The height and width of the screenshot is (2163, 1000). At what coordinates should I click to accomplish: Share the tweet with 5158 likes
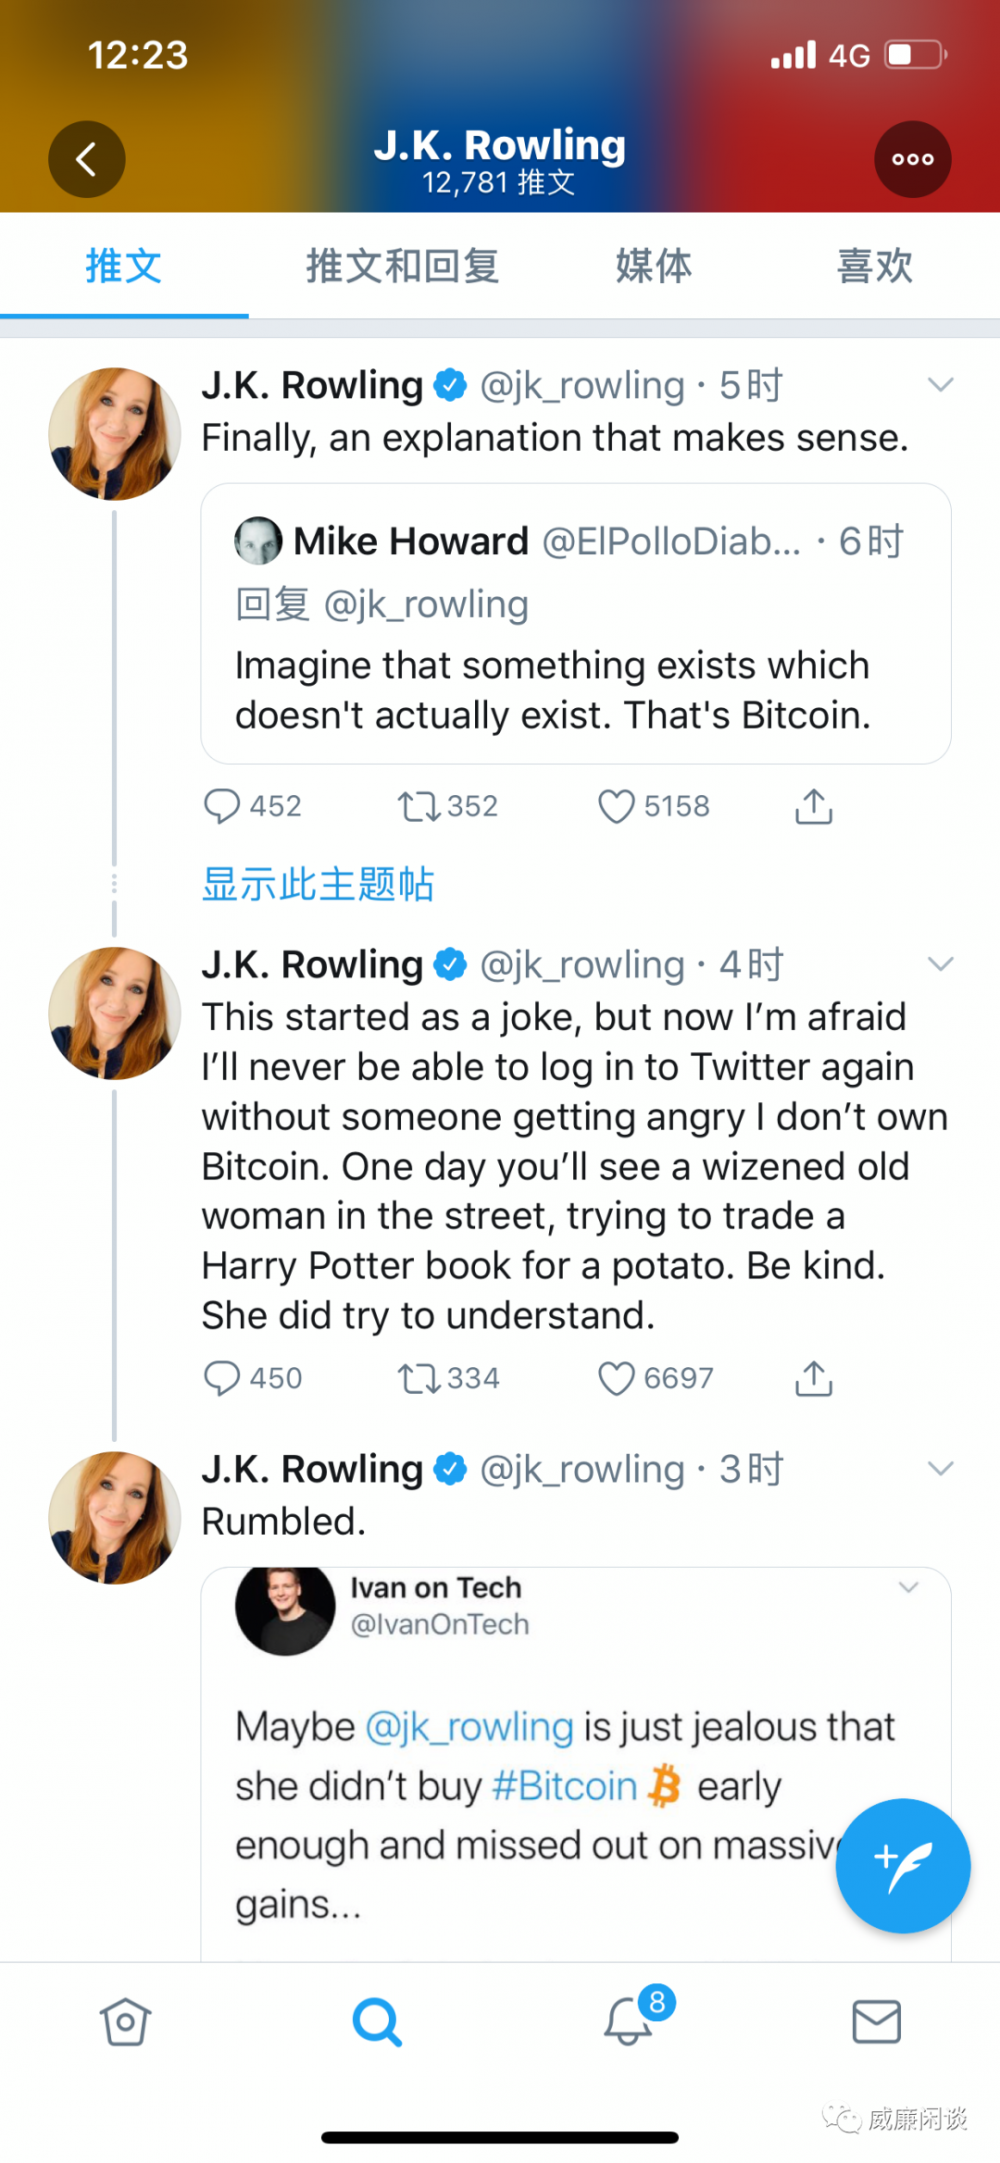coord(814,806)
